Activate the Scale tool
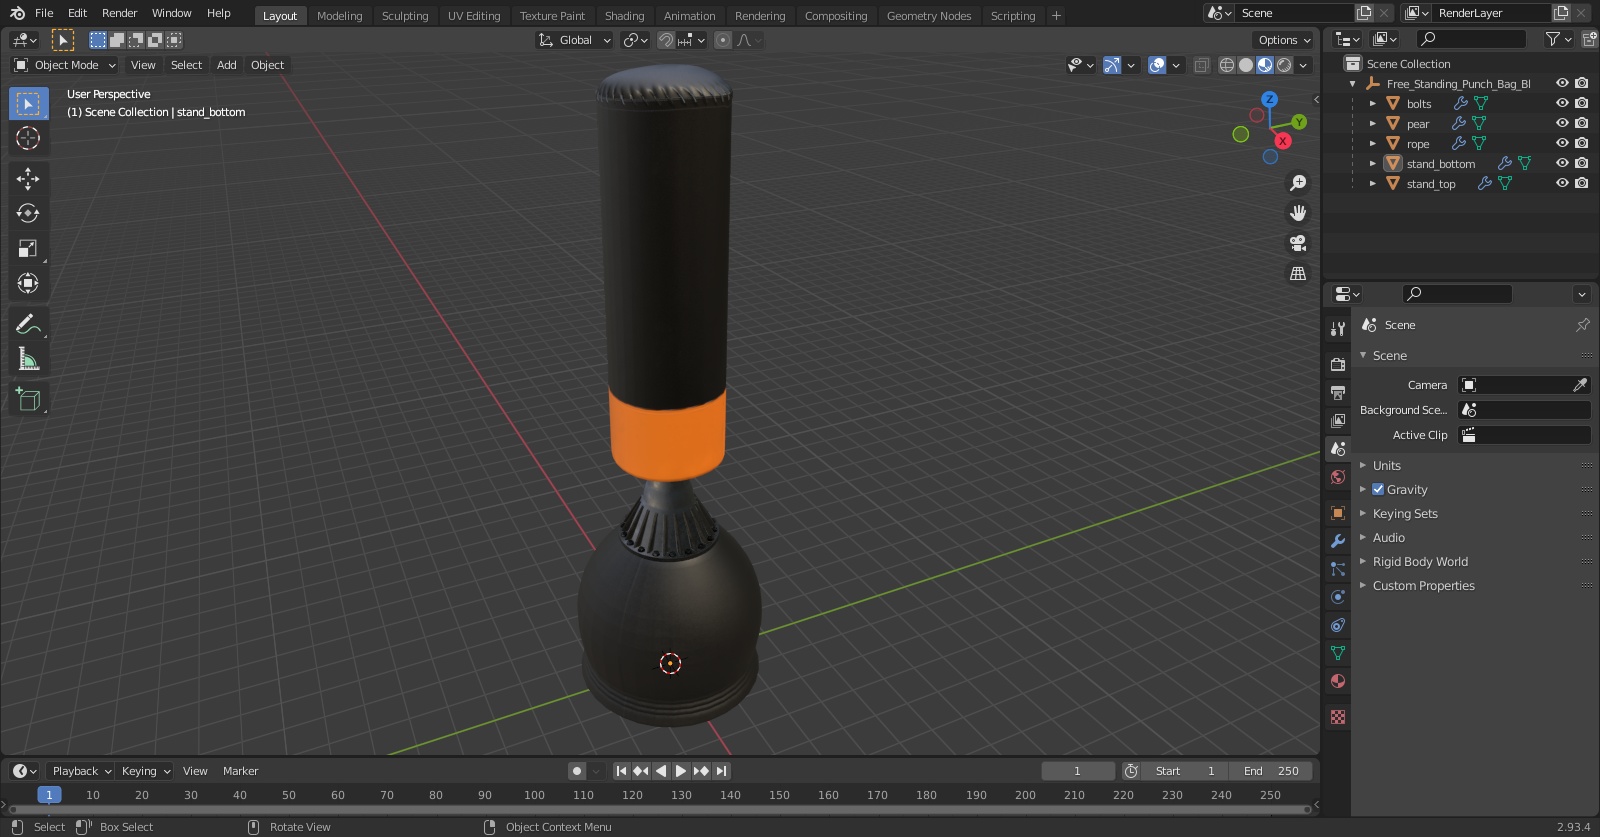Screen dimensions: 1600x837 click(28, 249)
